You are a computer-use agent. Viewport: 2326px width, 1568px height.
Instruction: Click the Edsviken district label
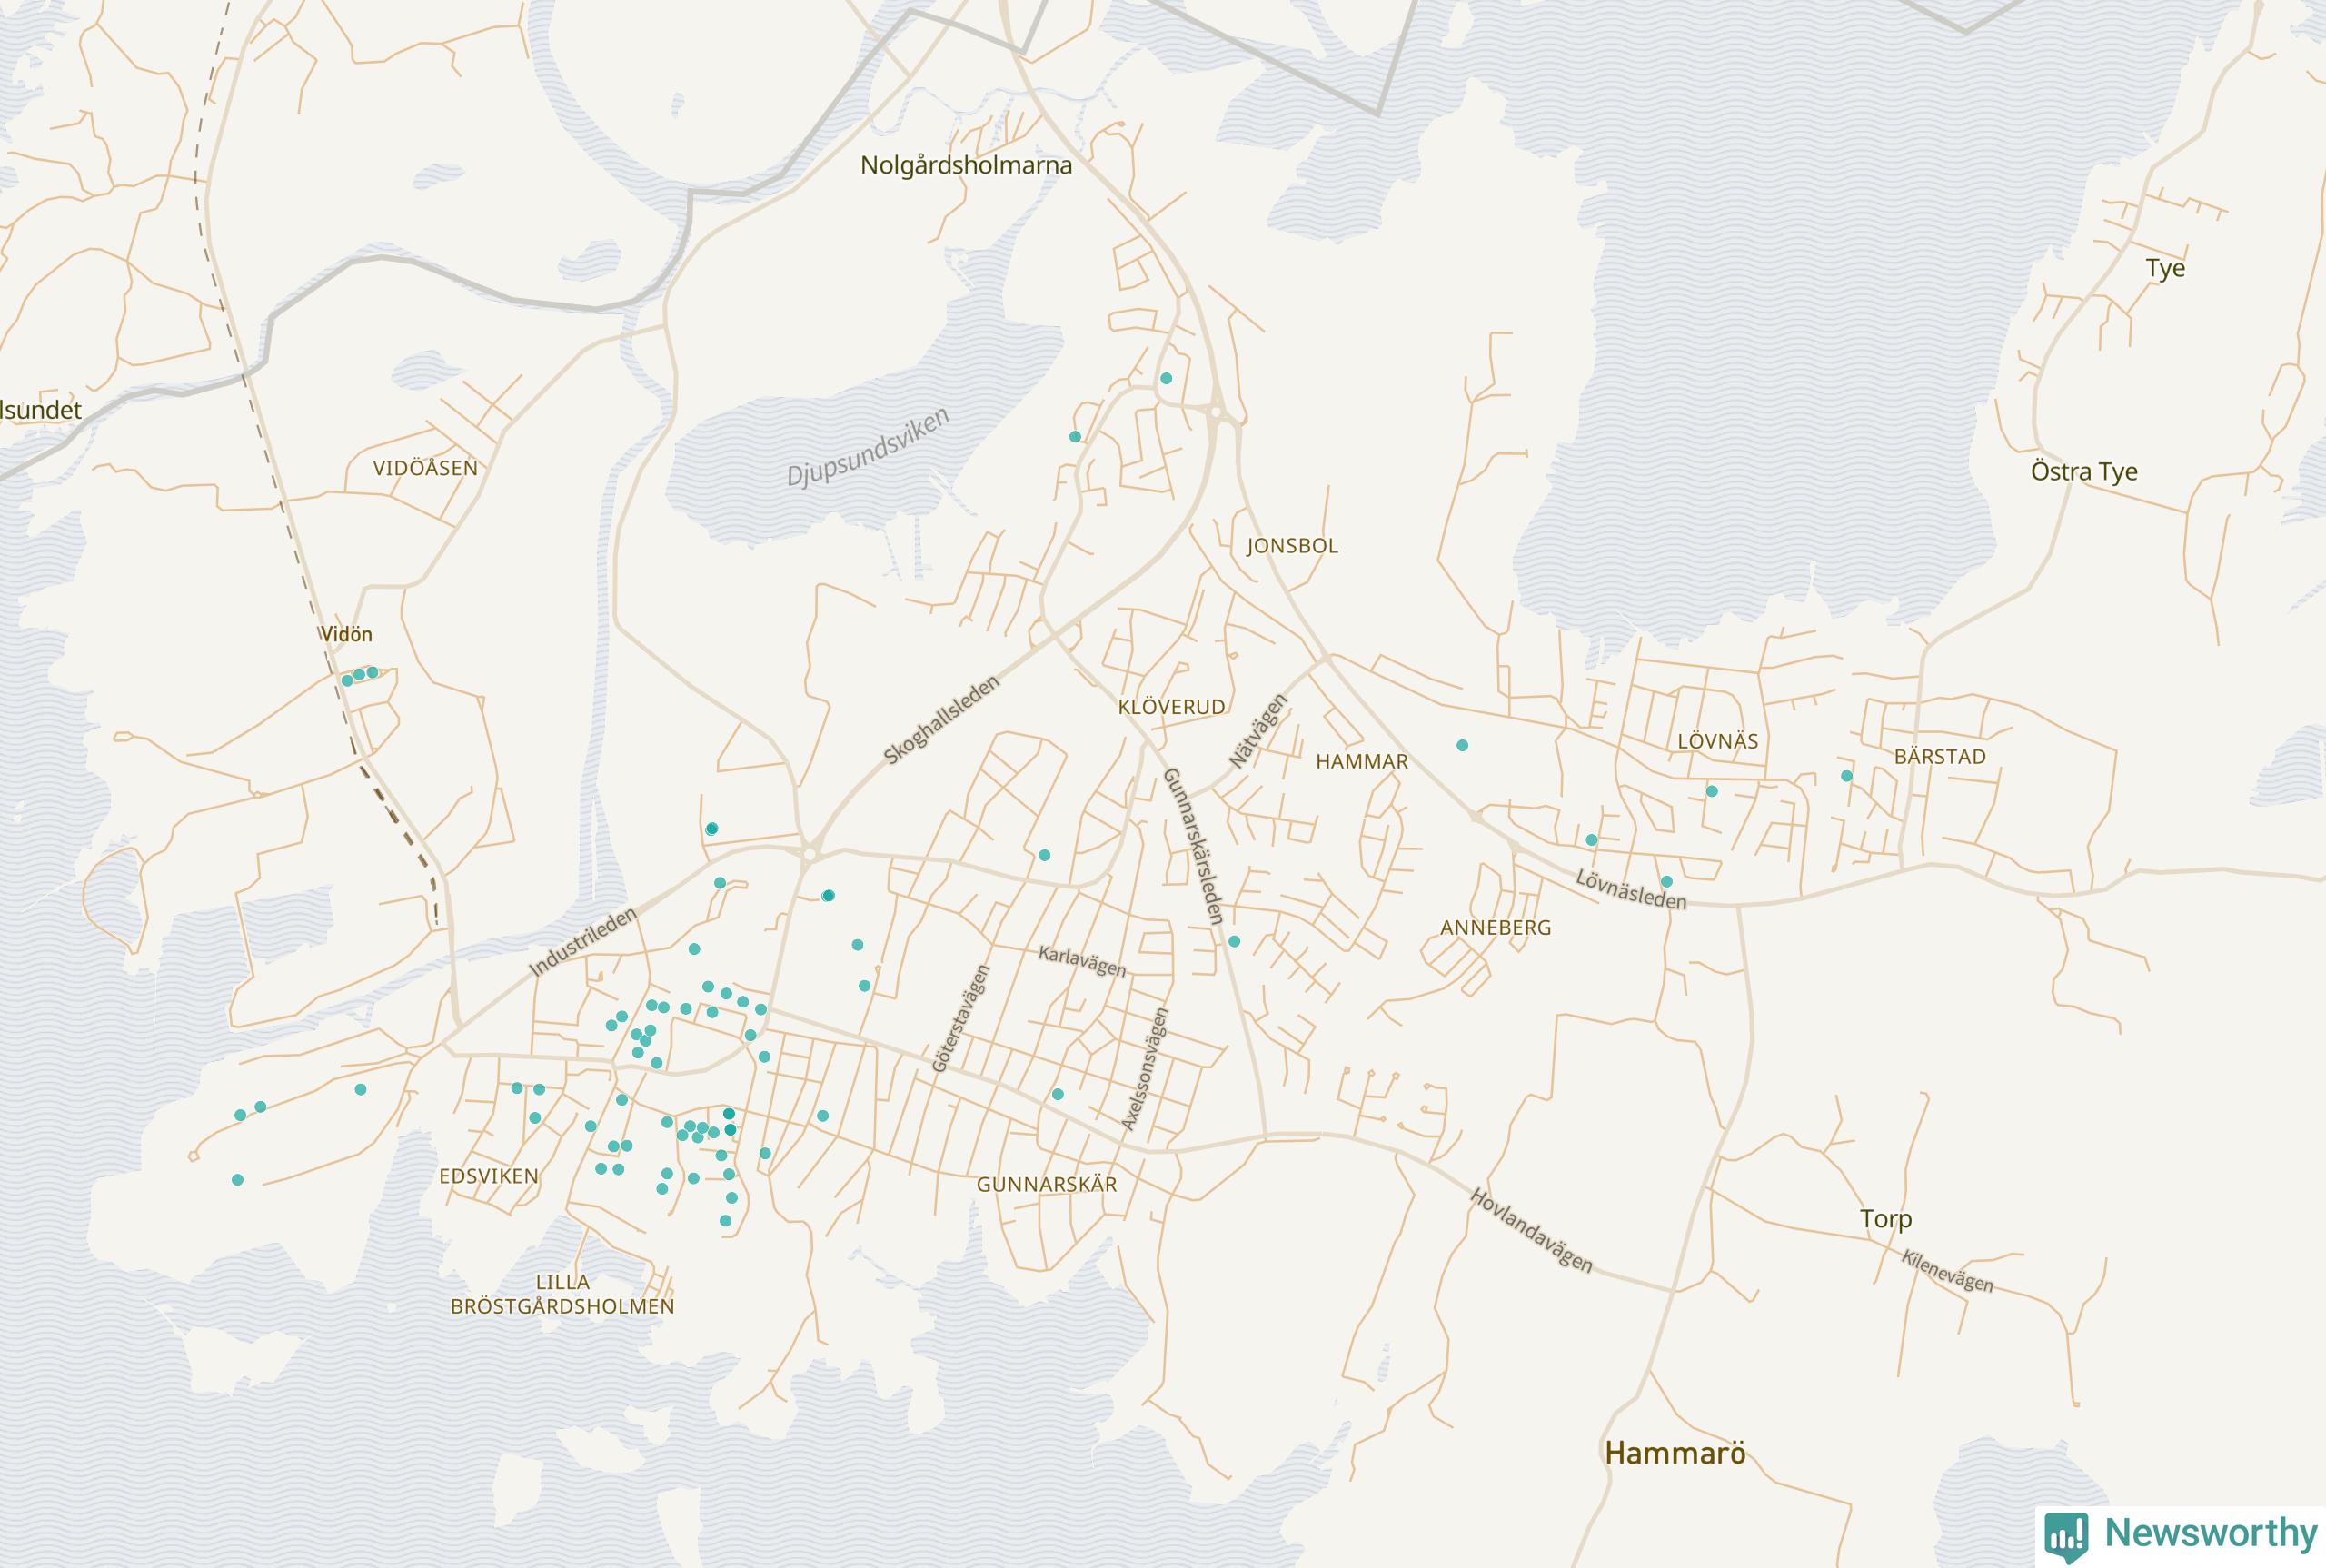[x=489, y=1176]
